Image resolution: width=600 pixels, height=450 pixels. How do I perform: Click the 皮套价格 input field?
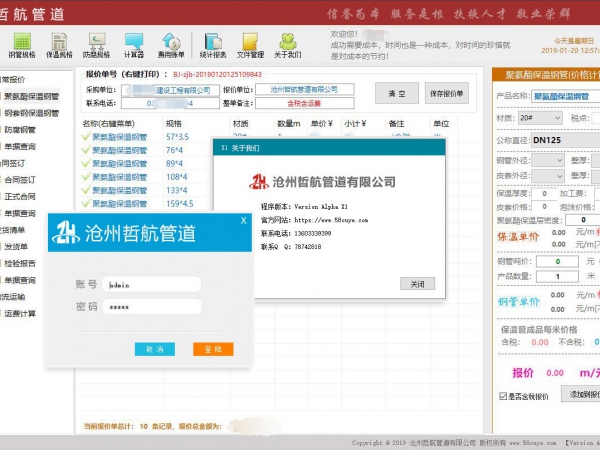[544, 207]
